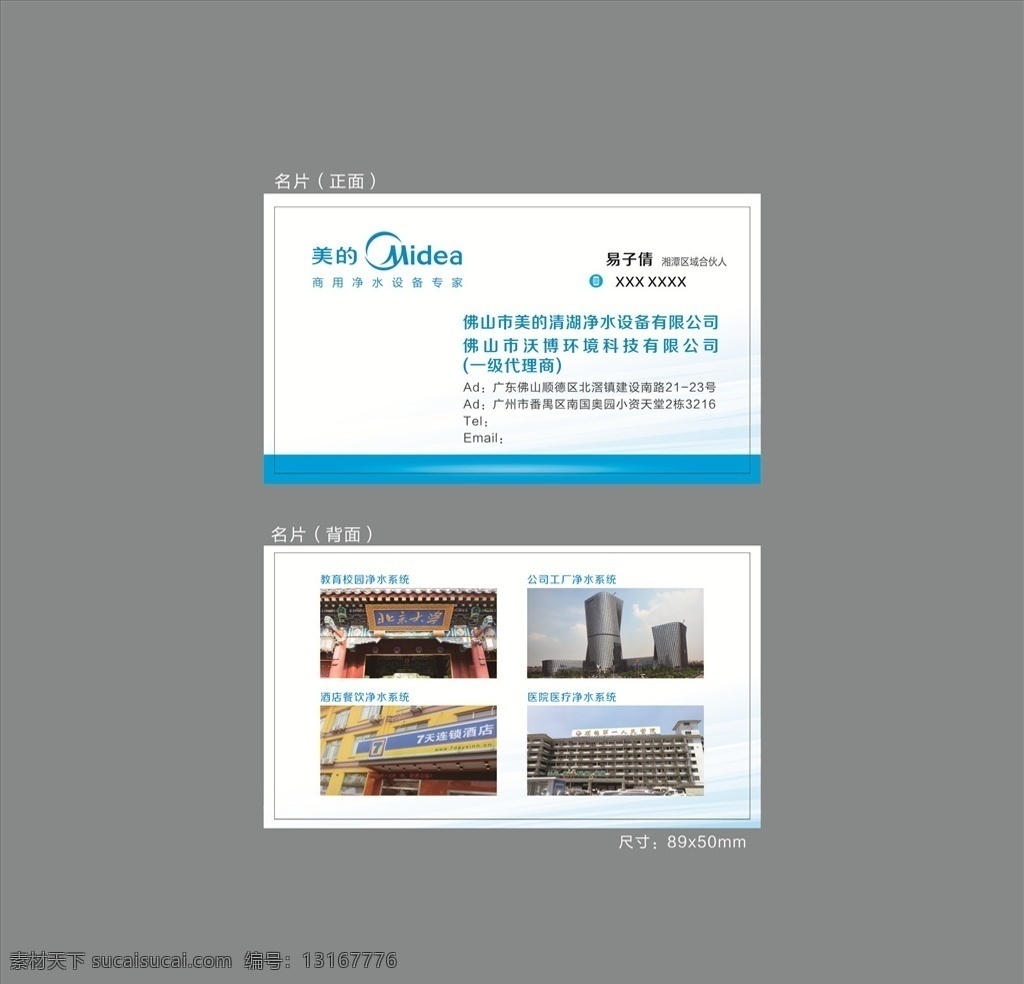Image resolution: width=1024 pixels, height=984 pixels.
Task: Click the heading 酒店餐饮净水系统
Action: click(365, 697)
